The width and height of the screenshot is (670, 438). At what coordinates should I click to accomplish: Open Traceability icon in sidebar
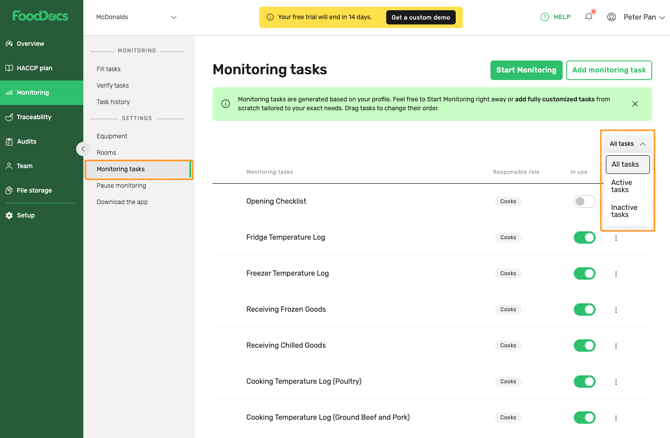9,117
